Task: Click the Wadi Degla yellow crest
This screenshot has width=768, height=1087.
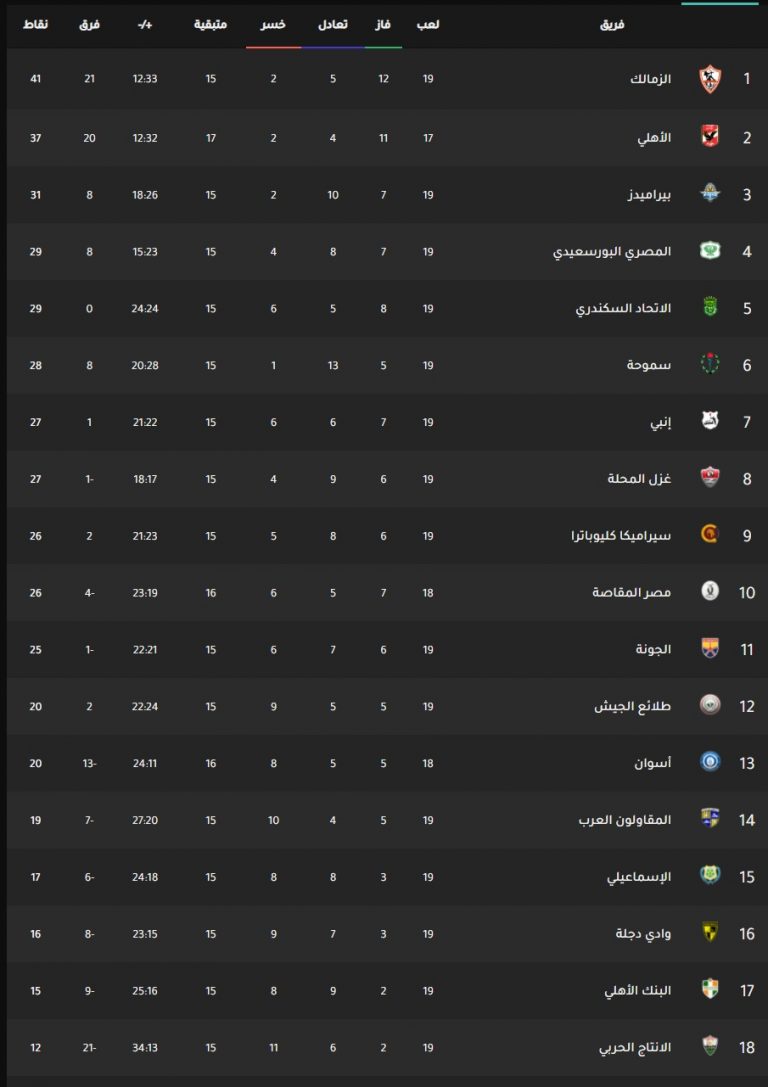Action: coord(710,932)
